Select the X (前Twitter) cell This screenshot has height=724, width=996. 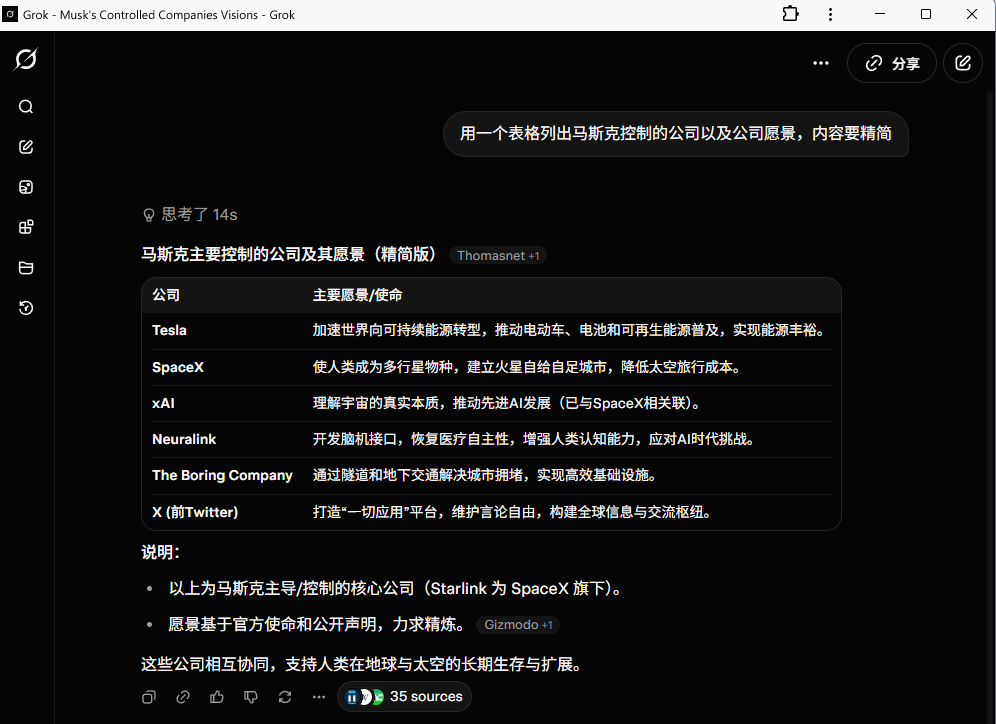(x=195, y=512)
